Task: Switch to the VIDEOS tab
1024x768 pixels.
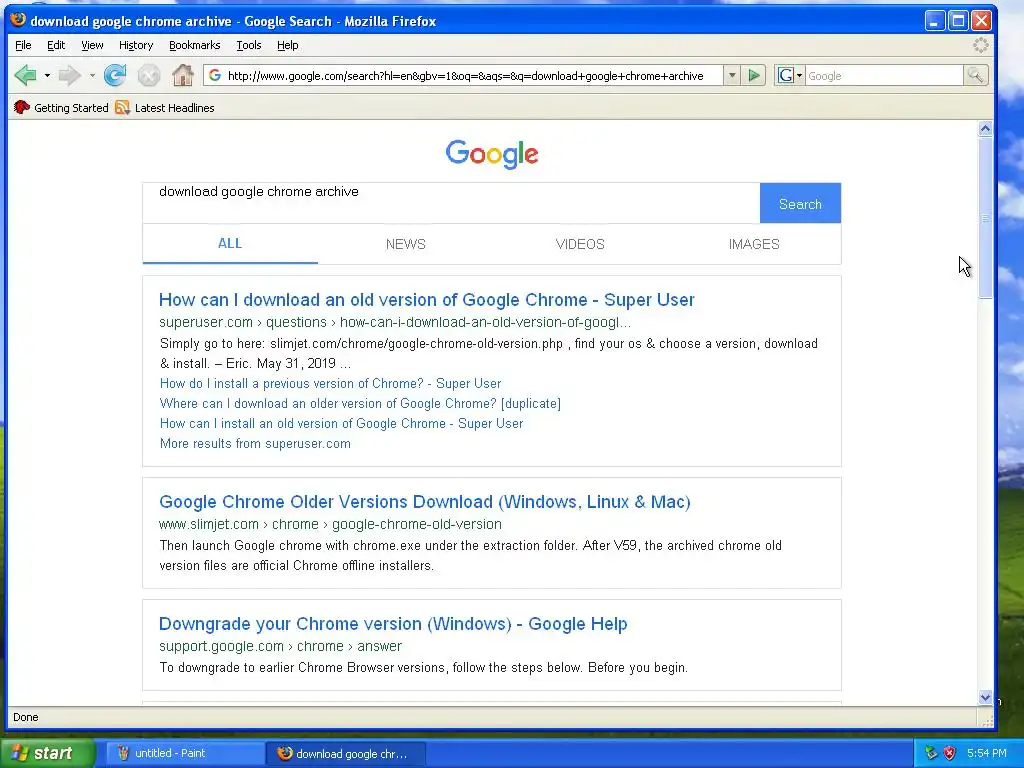Action: pos(580,244)
